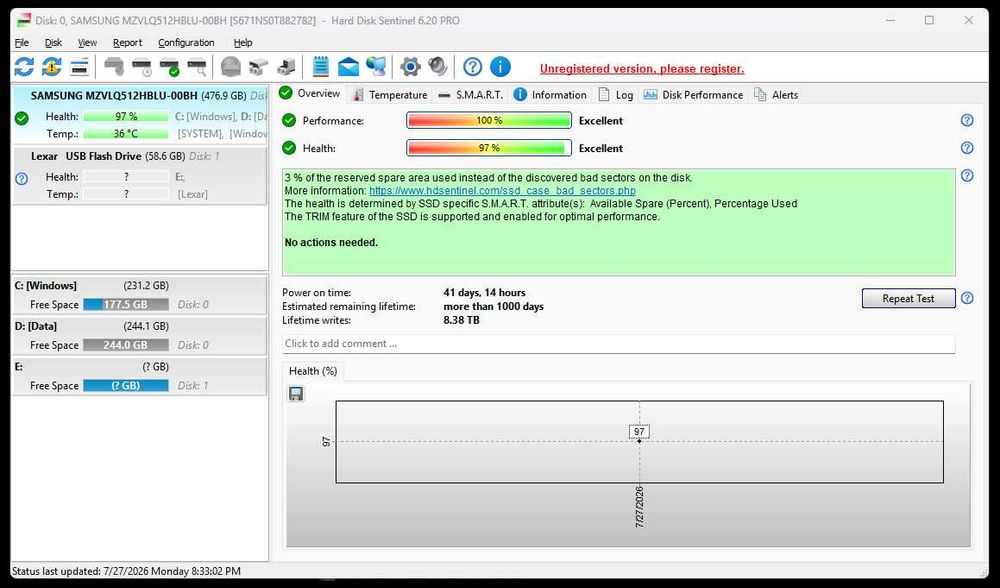The width and height of the screenshot is (1000, 588).
Task: Click the toolbar Help question mark icon
Action: click(x=473, y=66)
